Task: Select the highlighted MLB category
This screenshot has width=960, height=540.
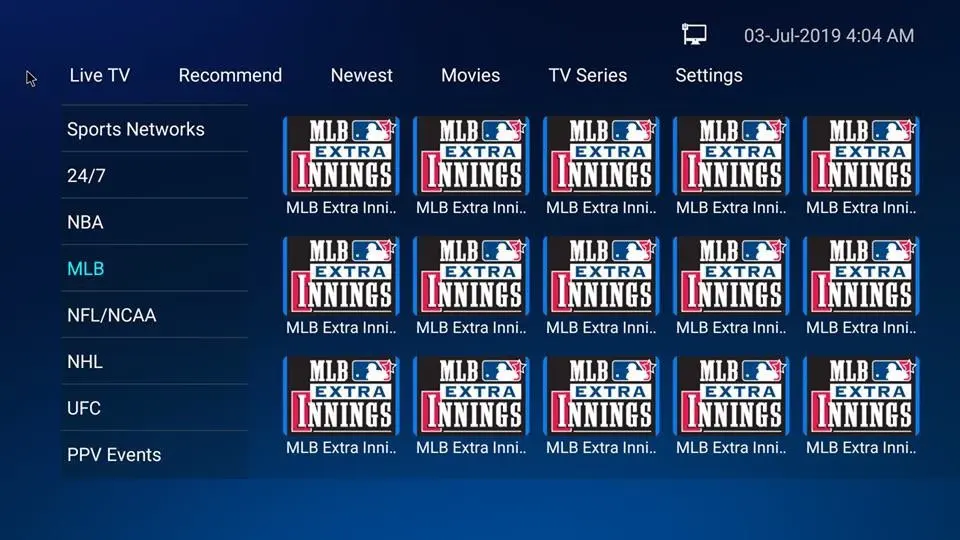Action: point(155,269)
